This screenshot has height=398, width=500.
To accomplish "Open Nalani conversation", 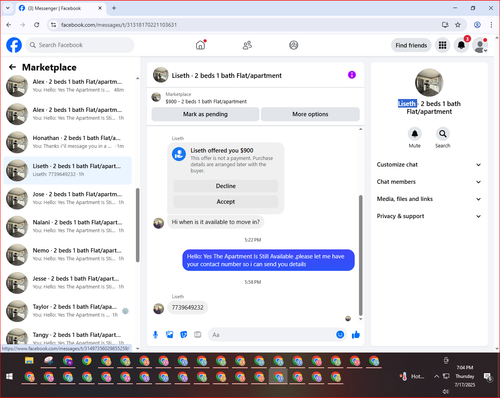I will pos(68,226).
